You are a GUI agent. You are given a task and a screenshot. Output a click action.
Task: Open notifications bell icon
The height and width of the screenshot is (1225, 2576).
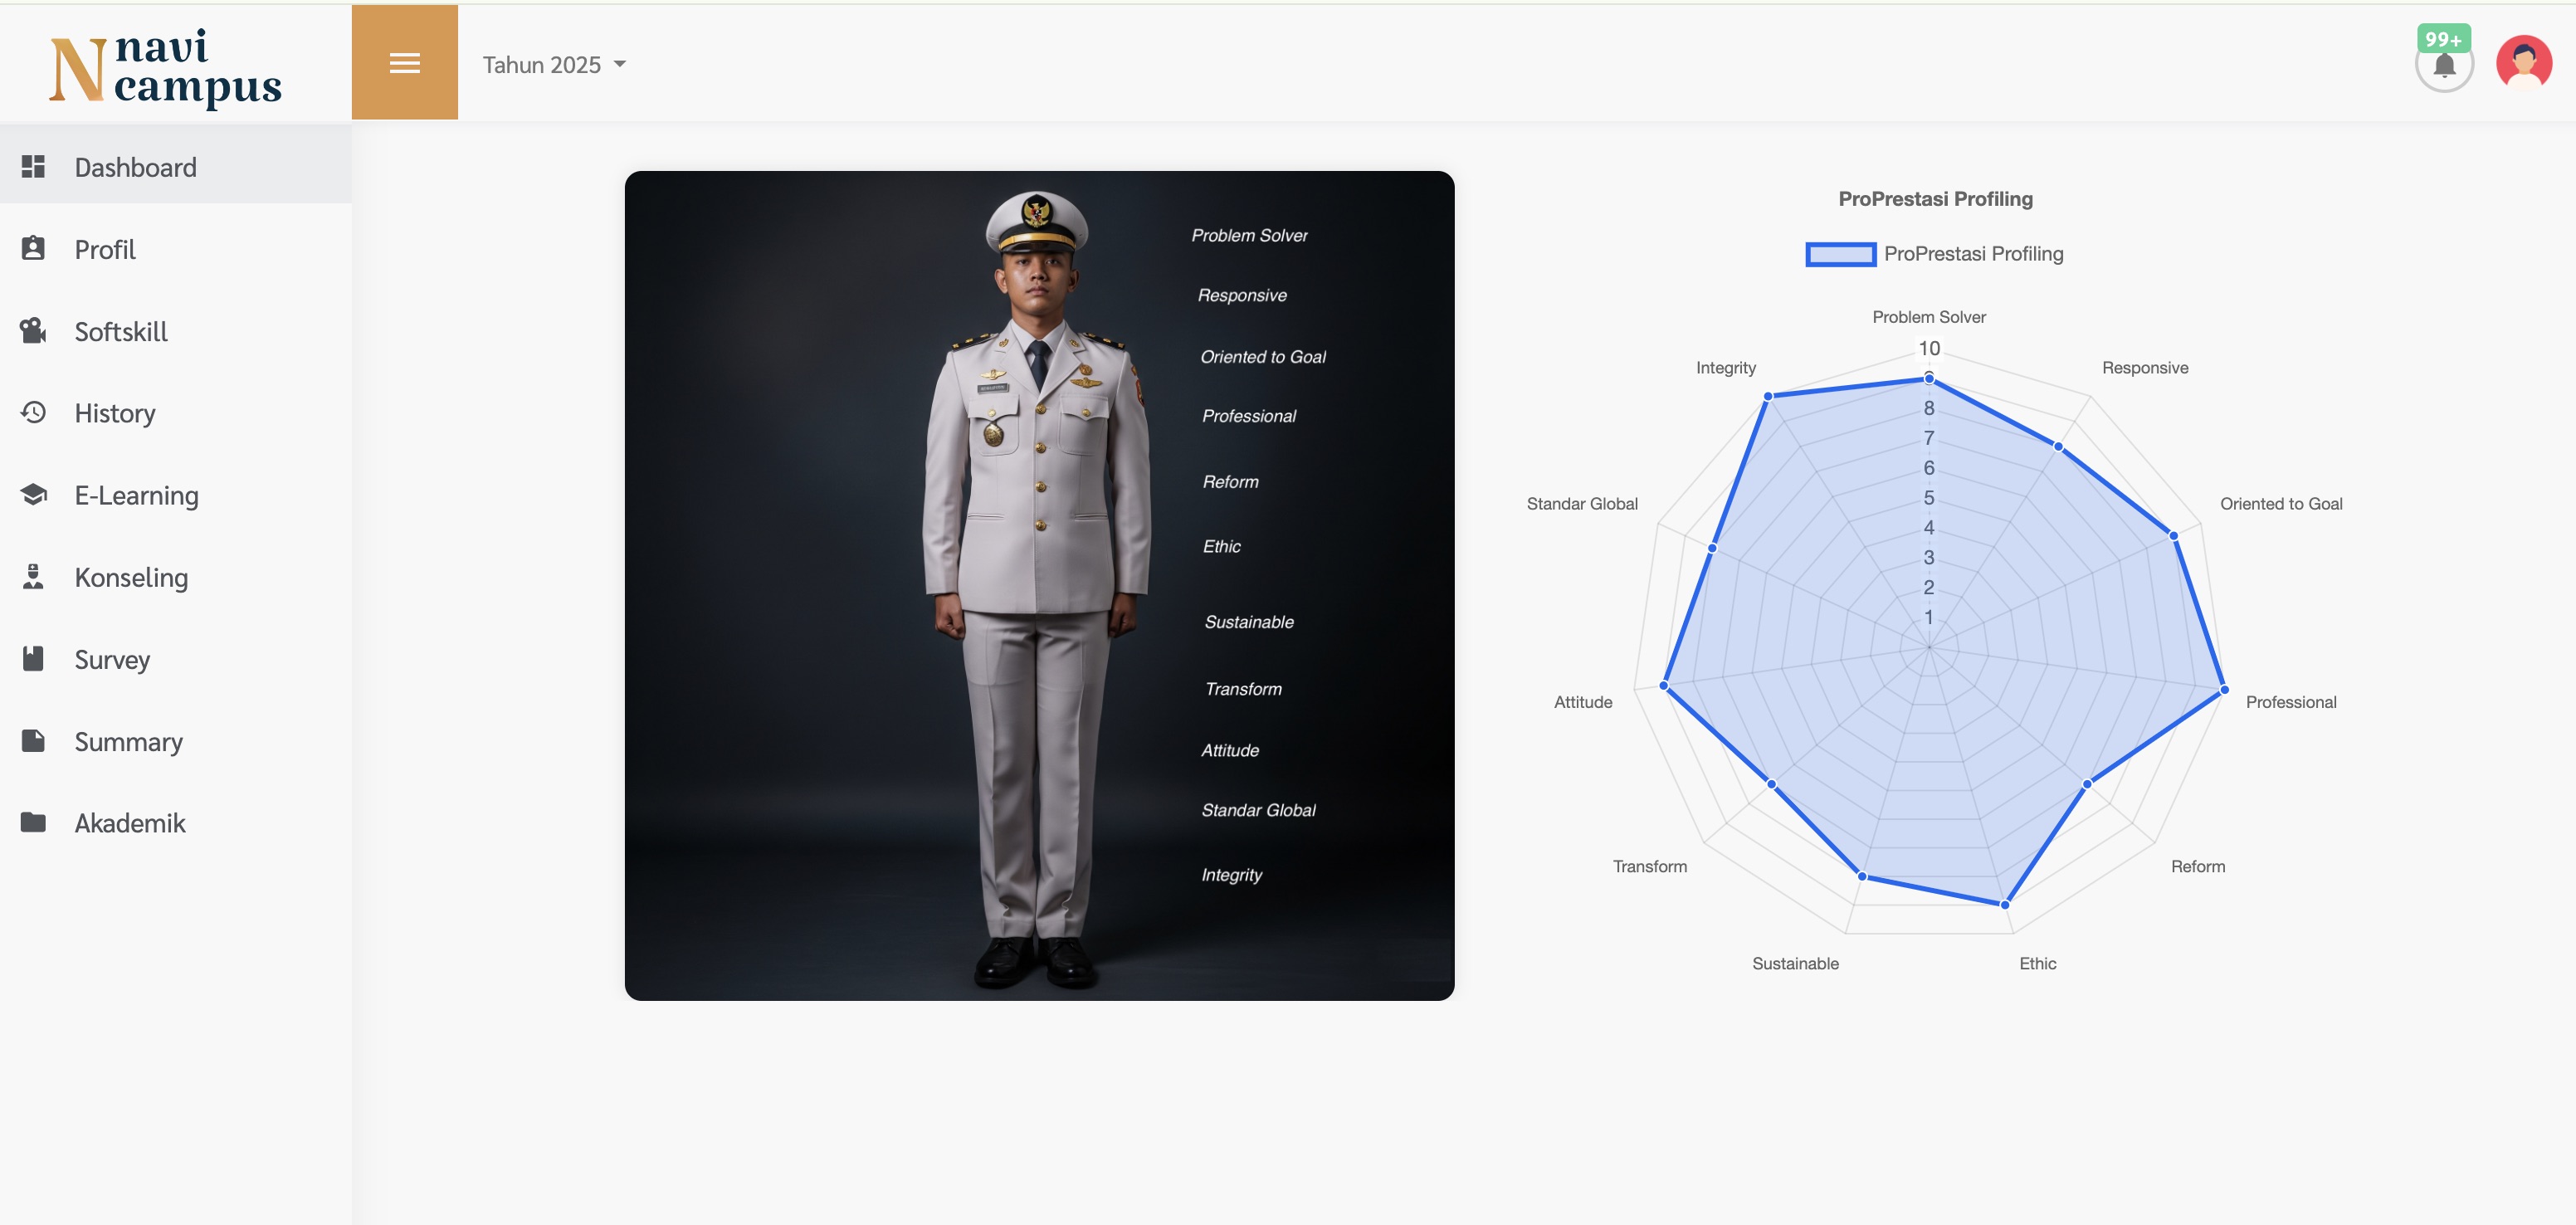point(2444,66)
